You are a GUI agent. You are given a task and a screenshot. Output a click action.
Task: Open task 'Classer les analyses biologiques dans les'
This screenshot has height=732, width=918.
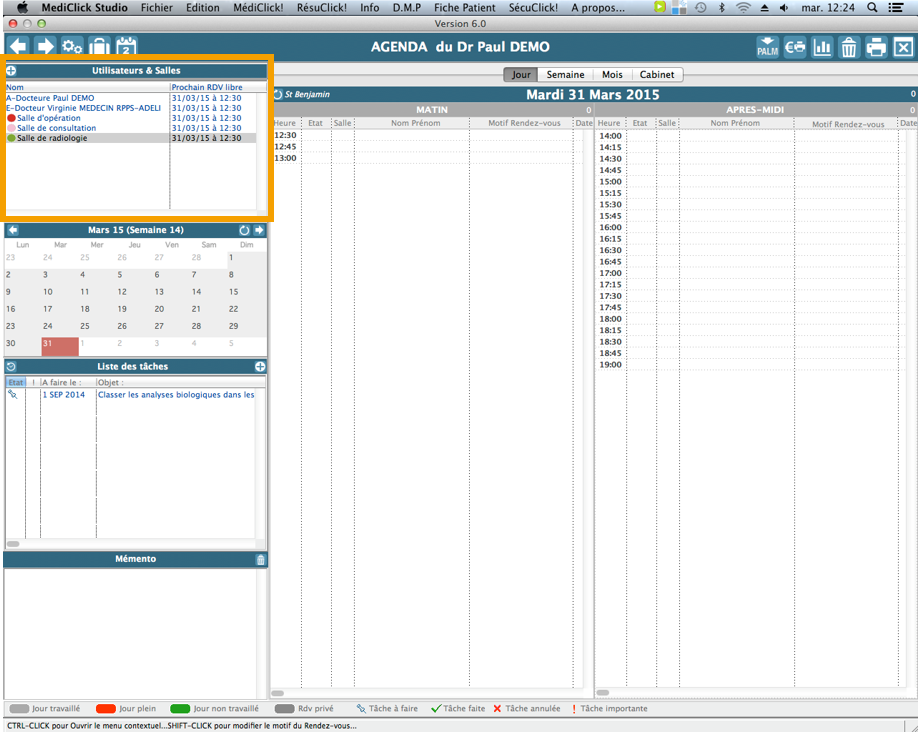tap(176, 395)
